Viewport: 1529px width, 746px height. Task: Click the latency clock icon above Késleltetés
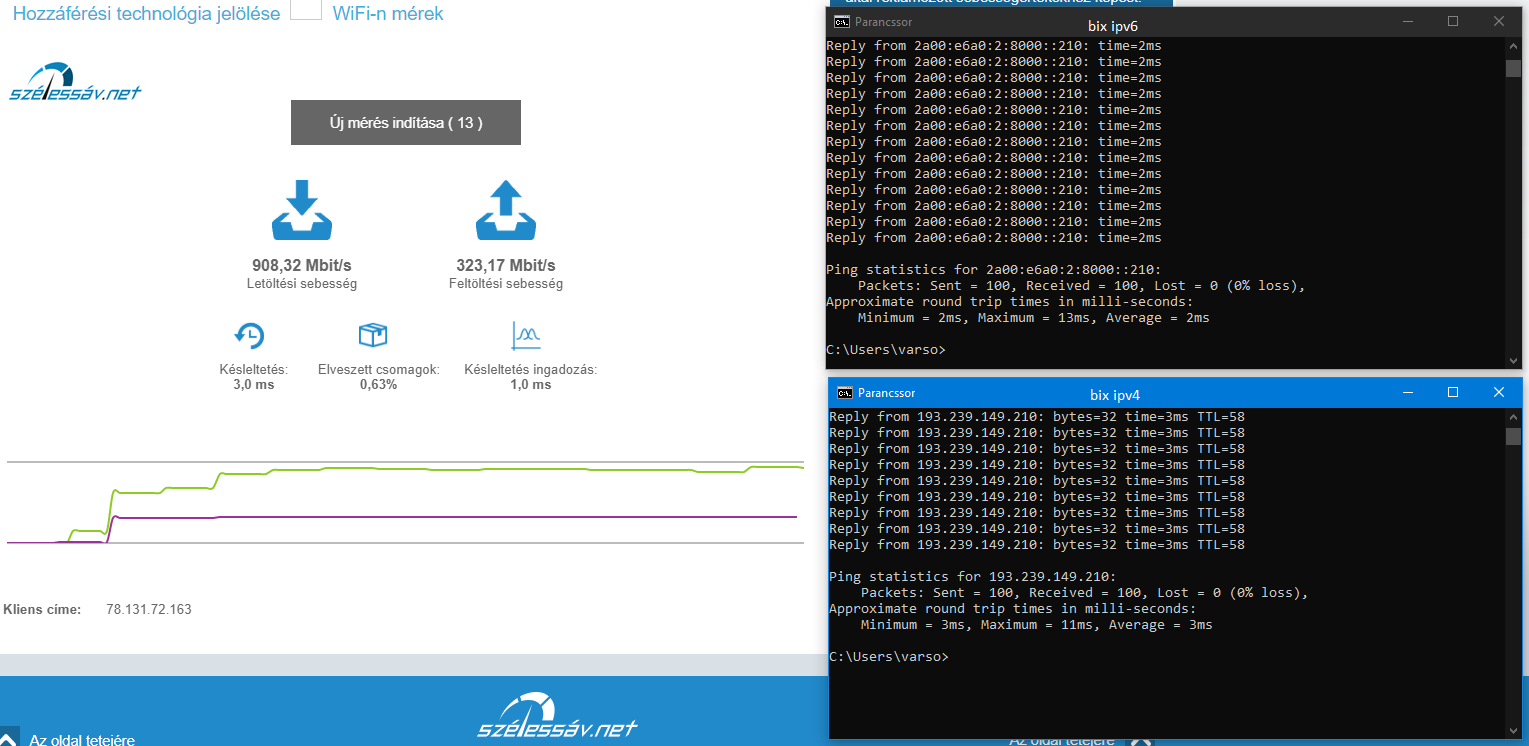[250, 336]
